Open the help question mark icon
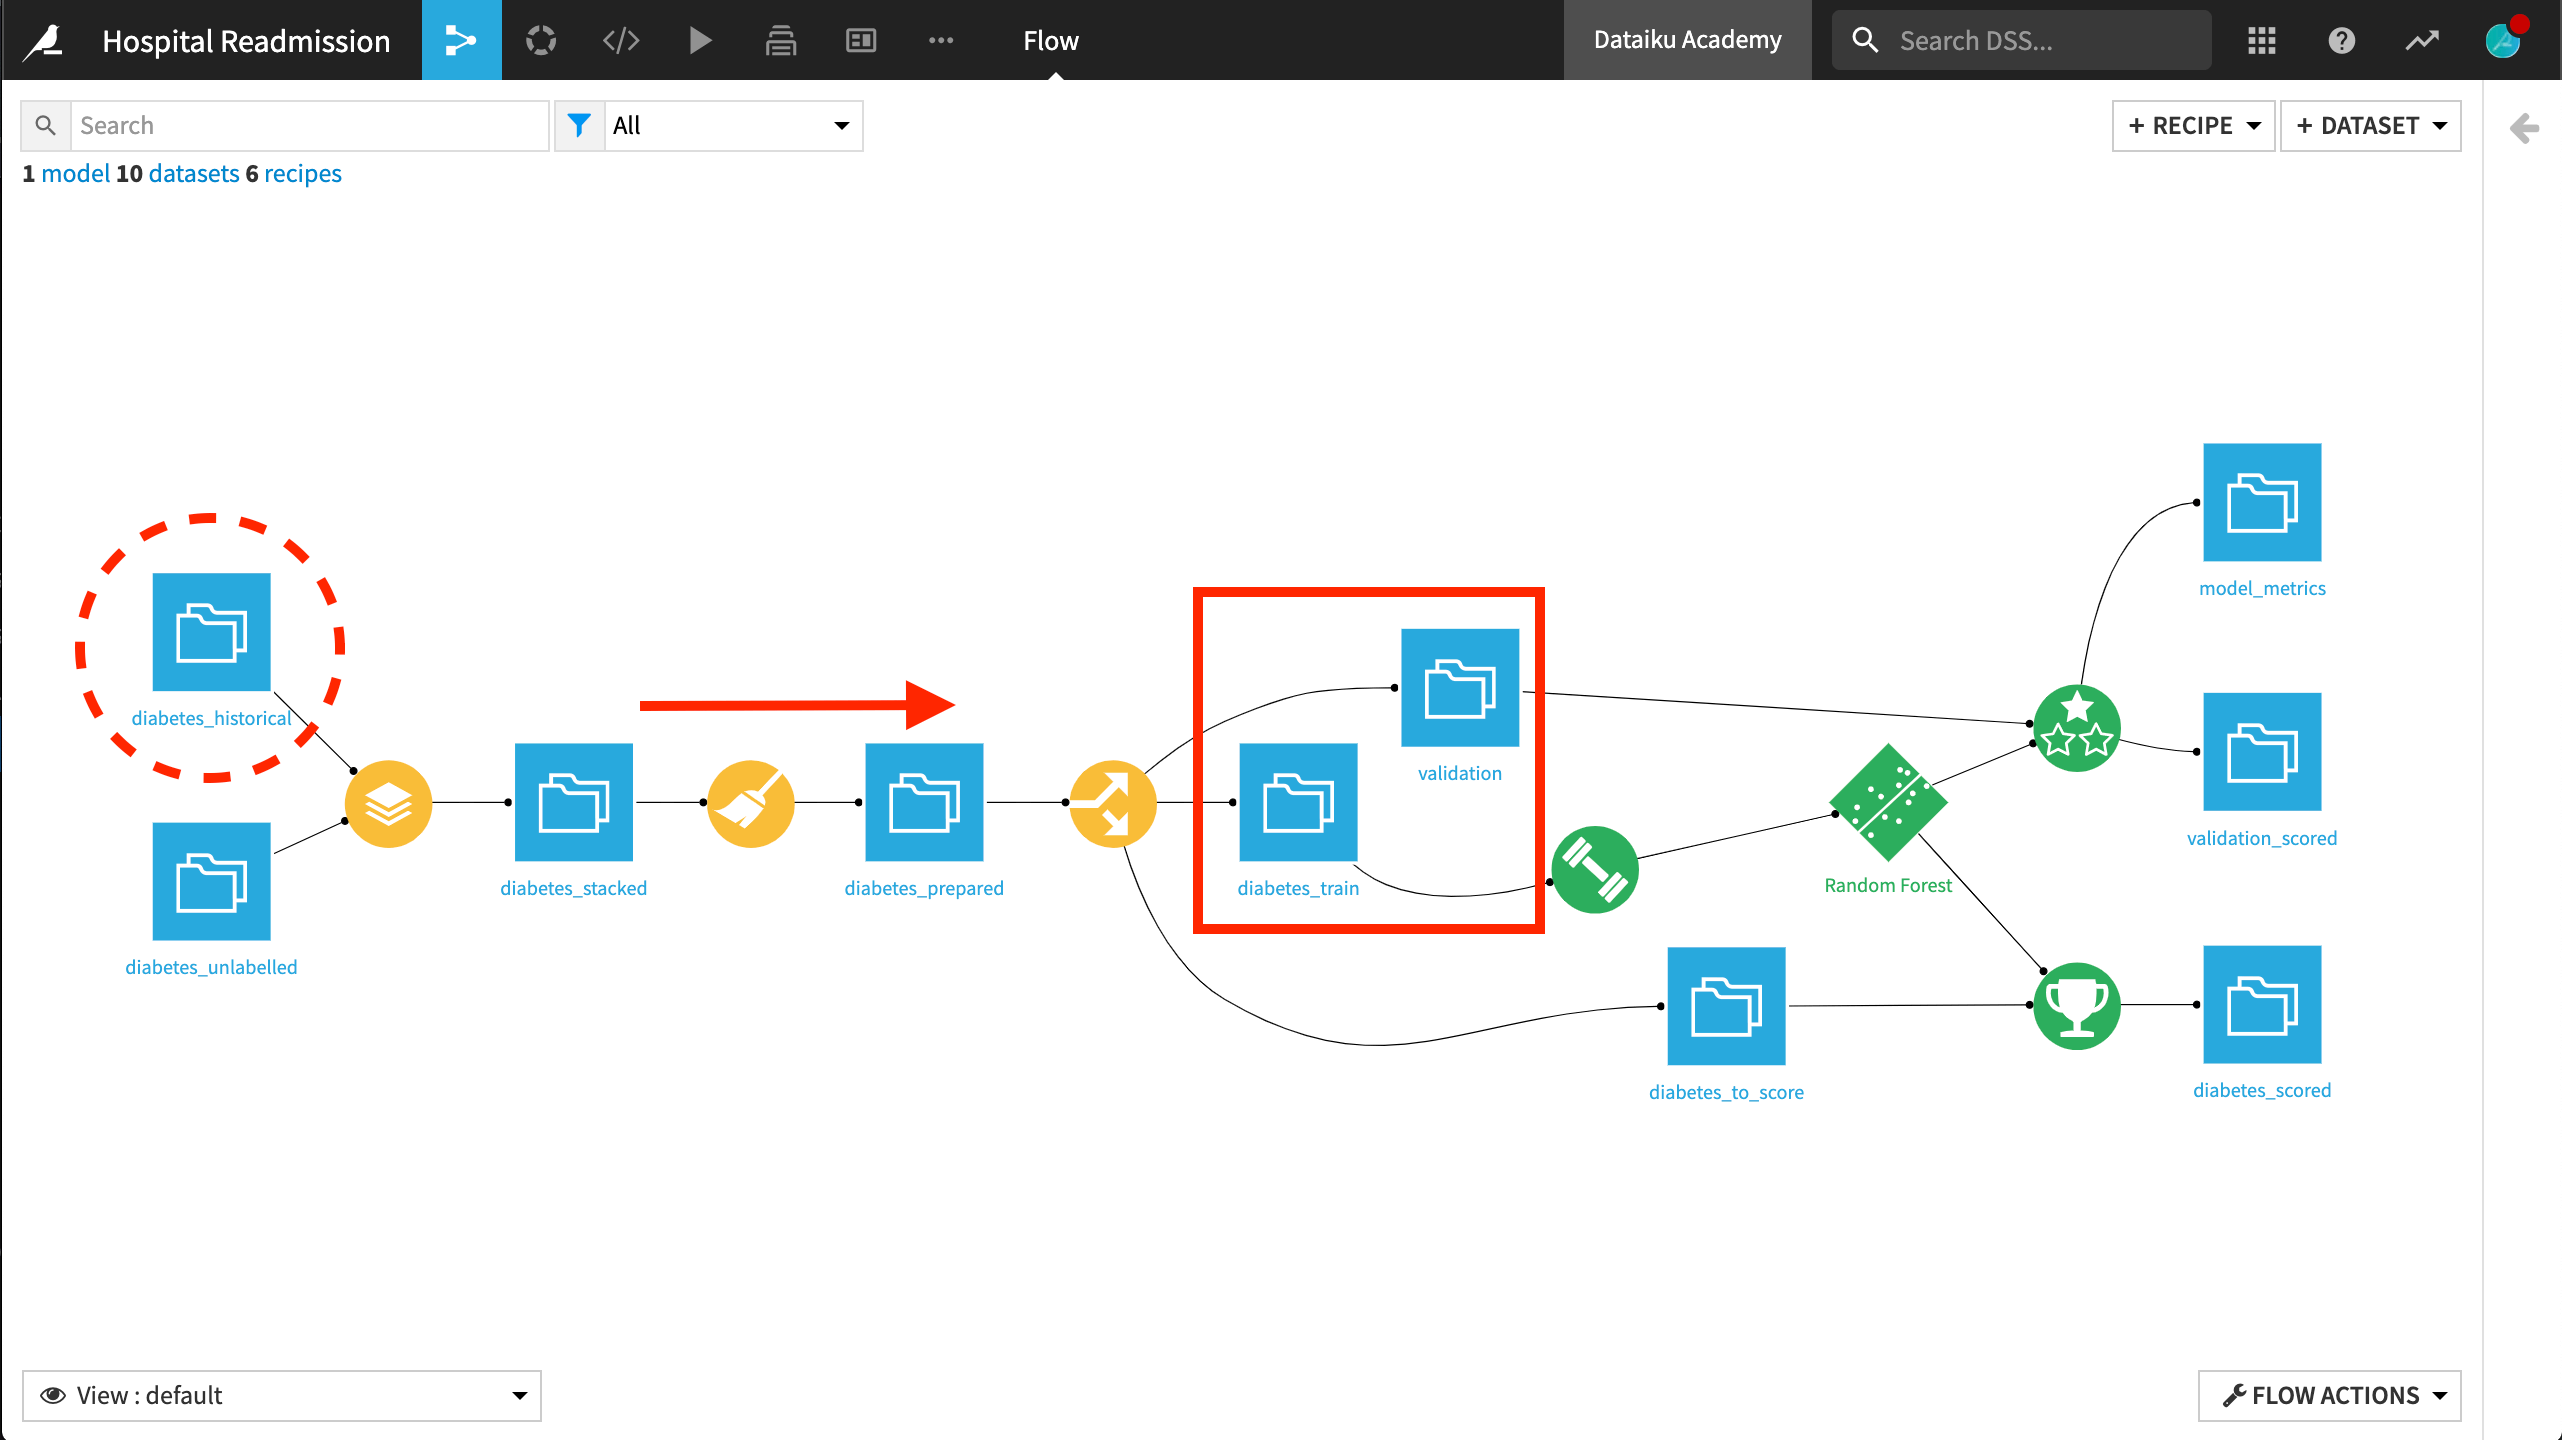2562x1440 pixels. tap(2341, 40)
